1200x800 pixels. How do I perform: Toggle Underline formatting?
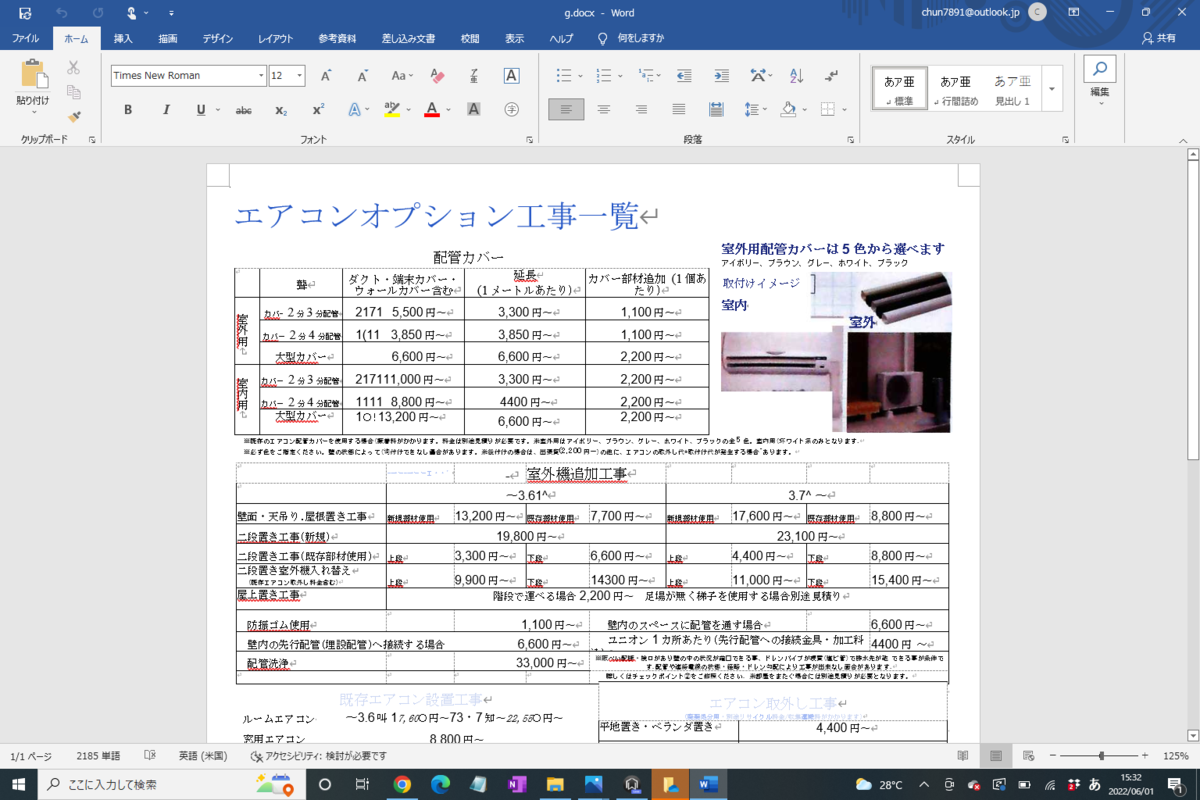click(x=200, y=110)
